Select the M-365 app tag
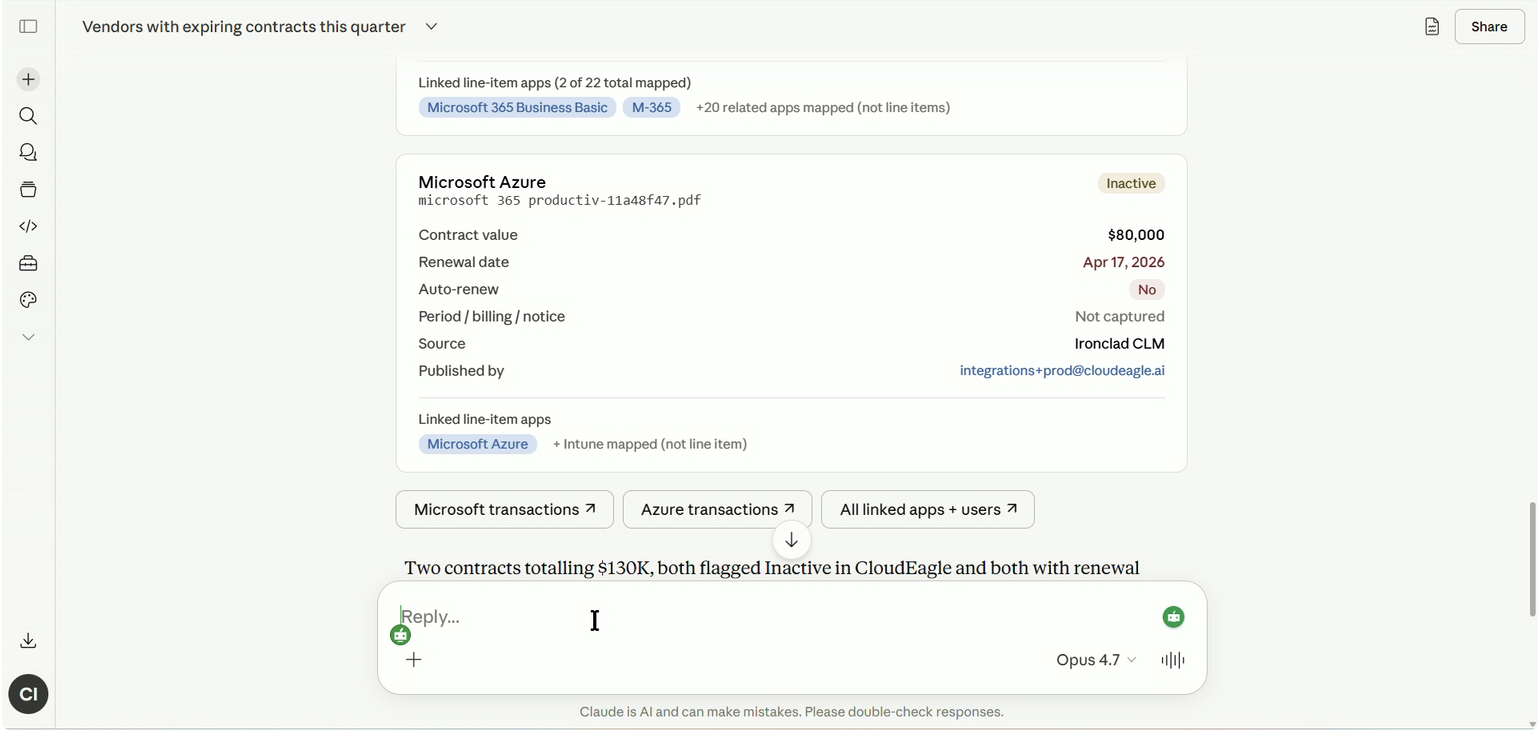 tap(652, 107)
